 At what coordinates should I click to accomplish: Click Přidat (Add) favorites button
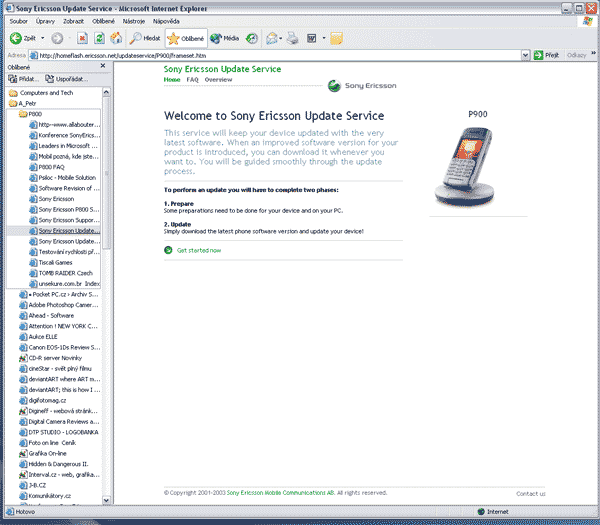[24, 79]
